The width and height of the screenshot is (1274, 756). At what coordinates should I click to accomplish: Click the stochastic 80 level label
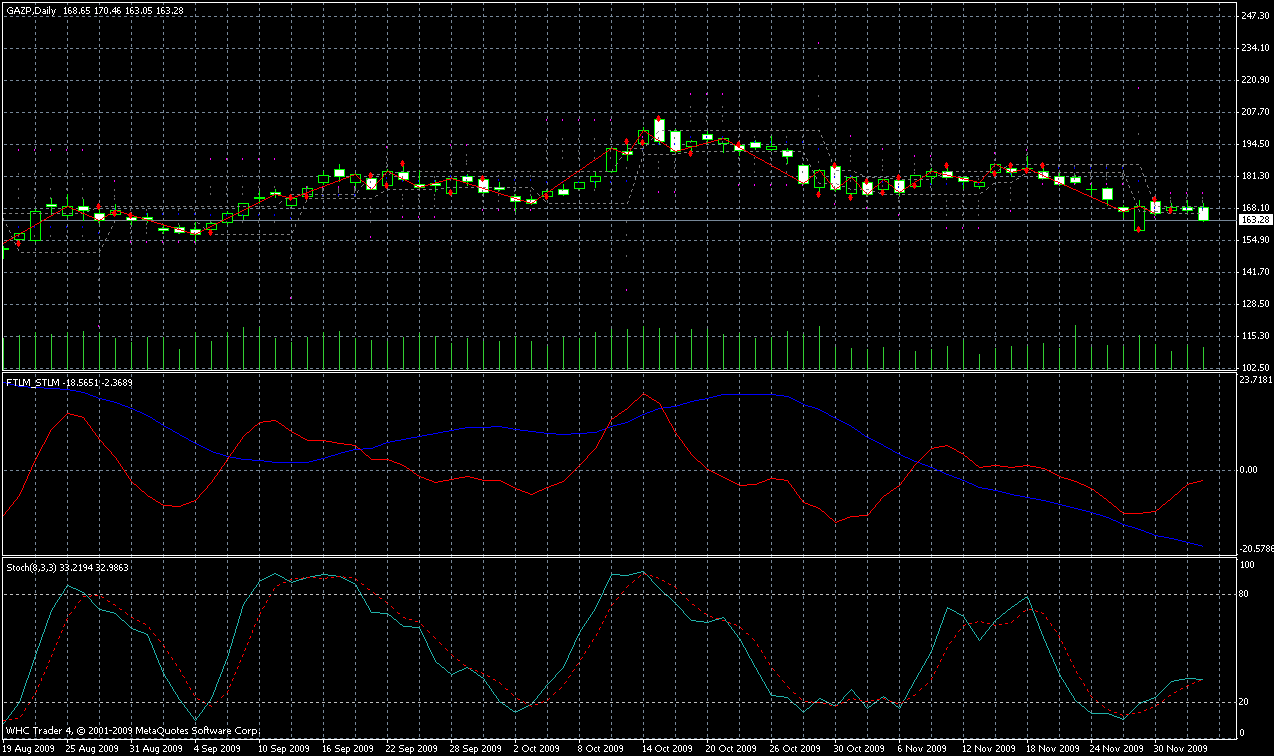1245,595
